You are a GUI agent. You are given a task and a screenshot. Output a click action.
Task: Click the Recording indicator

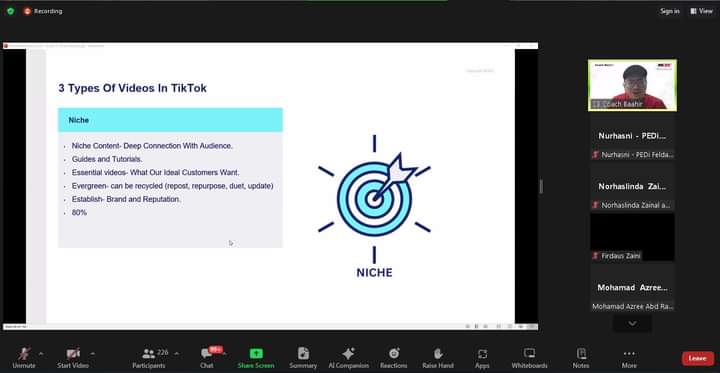point(43,11)
